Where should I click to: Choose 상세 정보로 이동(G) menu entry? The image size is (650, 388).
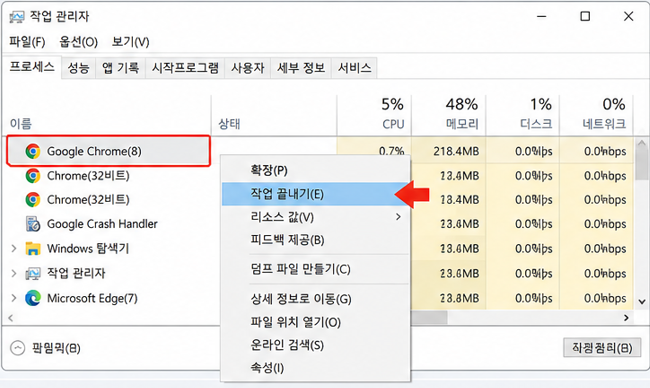tap(316, 299)
